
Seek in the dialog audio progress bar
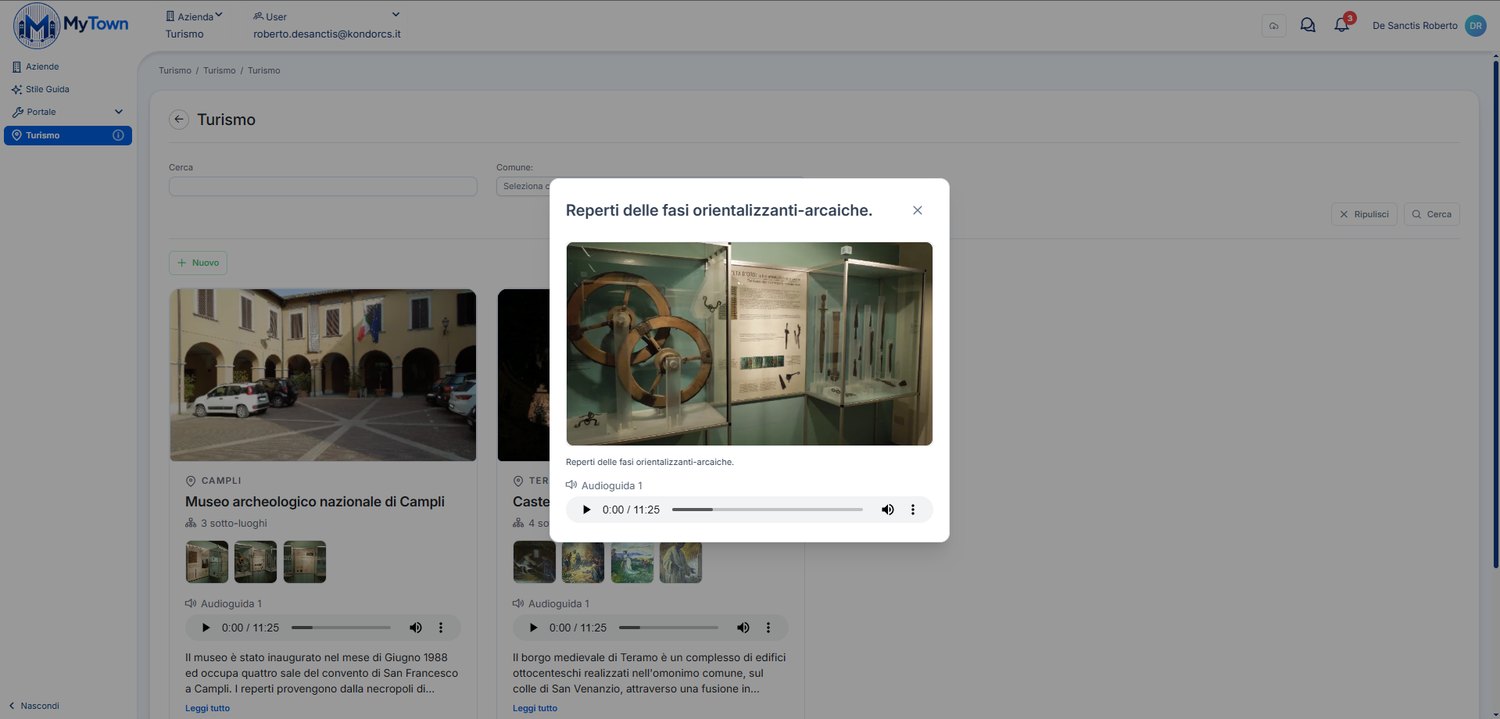pyautogui.click(x=767, y=510)
